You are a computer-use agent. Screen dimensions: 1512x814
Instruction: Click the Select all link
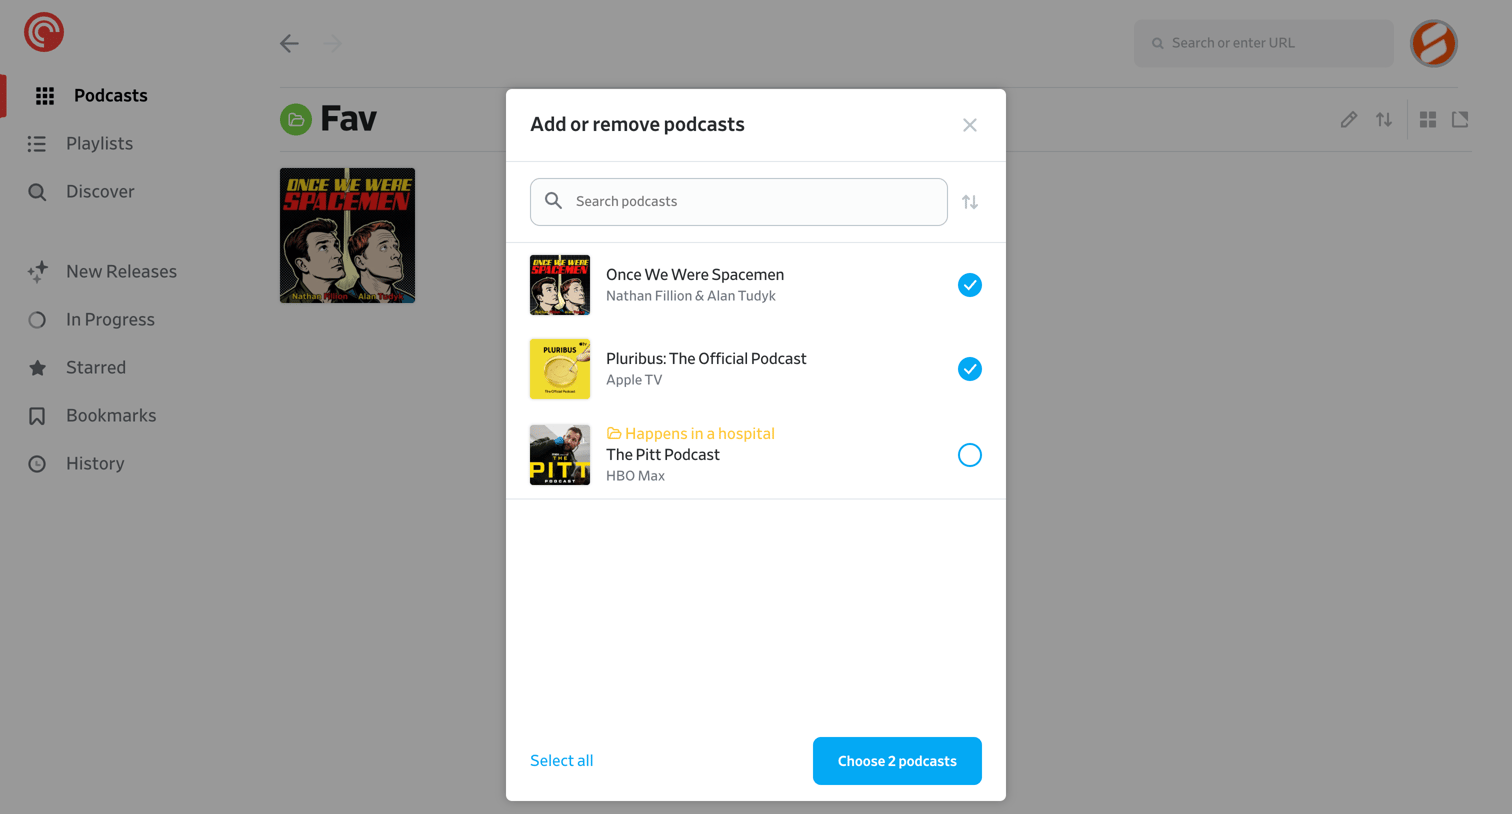pyautogui.click(x=562, y=761)
